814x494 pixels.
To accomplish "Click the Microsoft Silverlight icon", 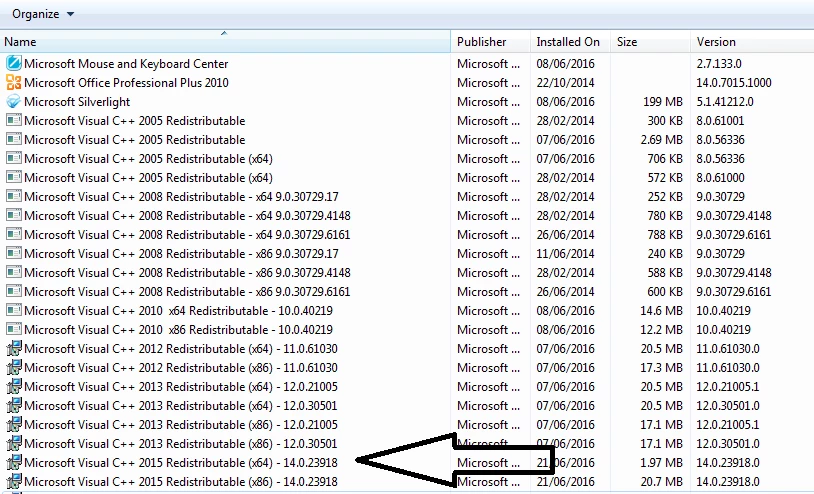I will (x=13, y=102).
